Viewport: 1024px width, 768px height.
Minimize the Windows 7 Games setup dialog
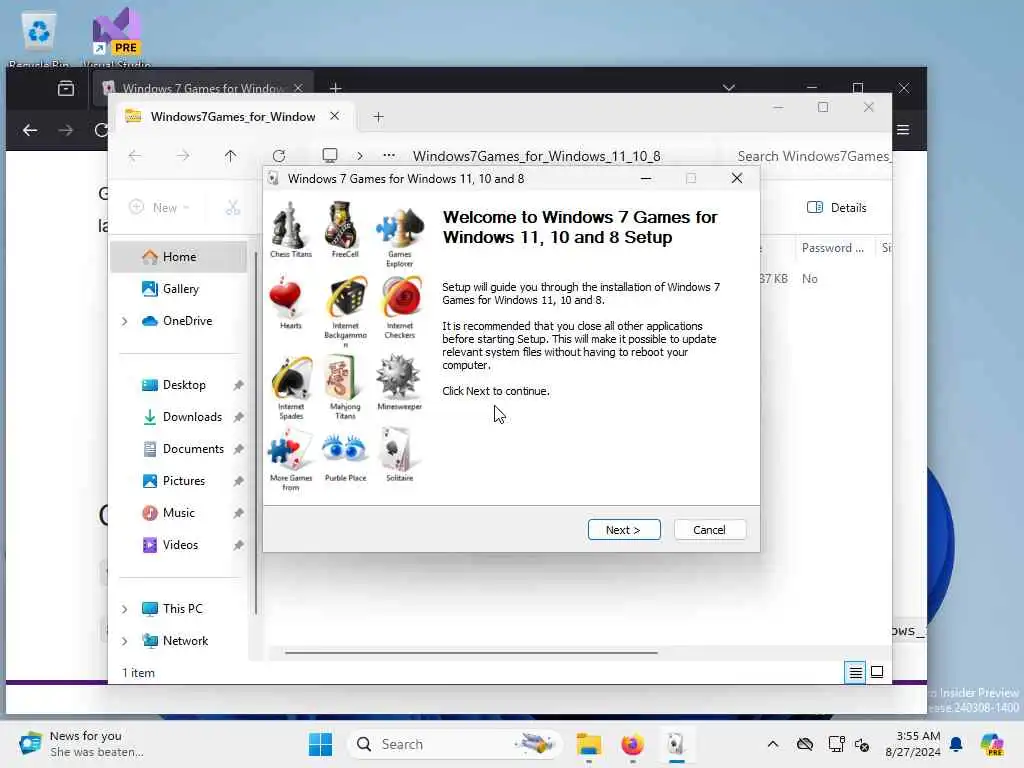point(646,178)
